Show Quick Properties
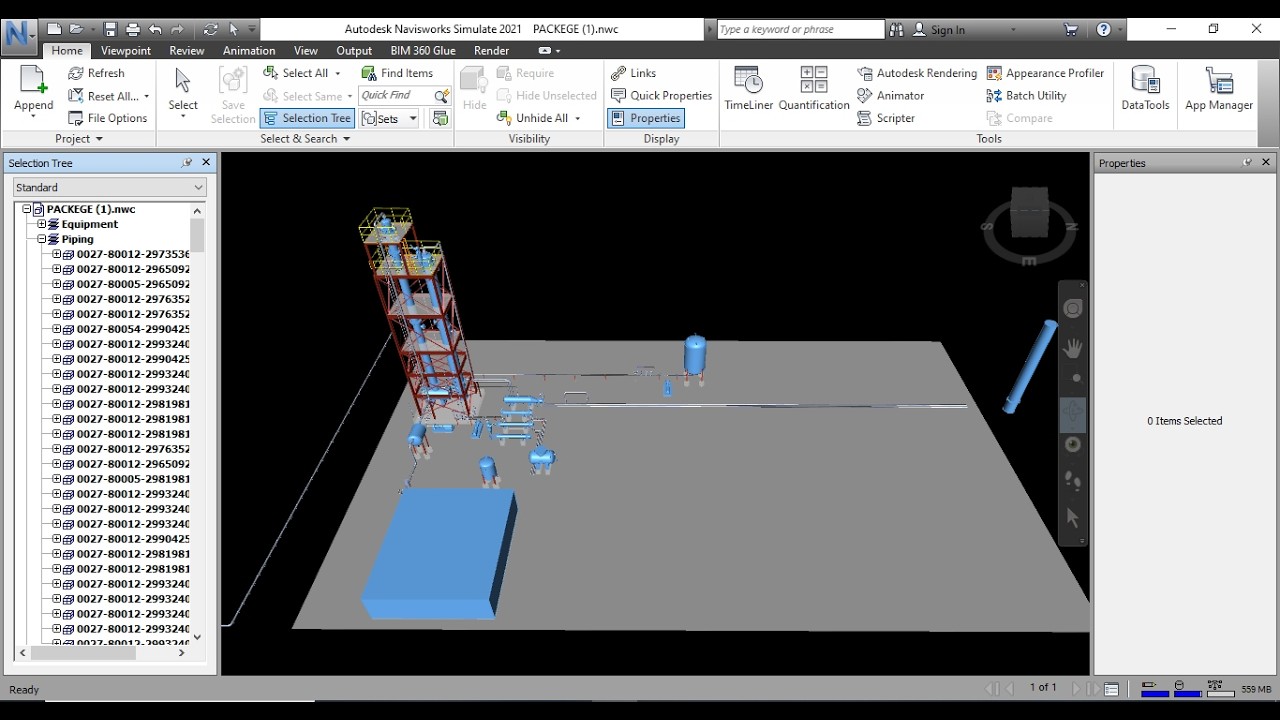The height and width of the screenshot is (720, 1280). (661, 96)
